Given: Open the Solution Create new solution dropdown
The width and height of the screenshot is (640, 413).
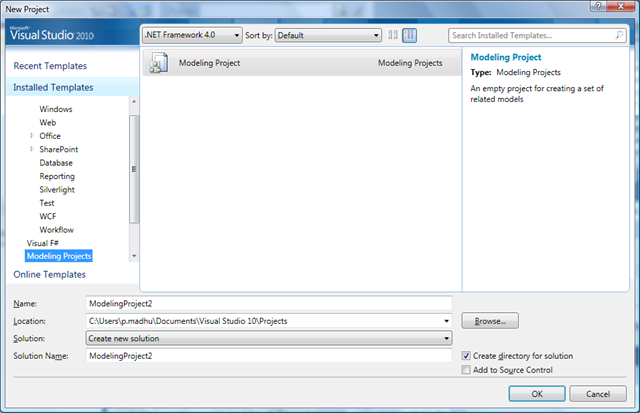Looking at the screenshot, I should pyautogui.click(x=269, y=338).
